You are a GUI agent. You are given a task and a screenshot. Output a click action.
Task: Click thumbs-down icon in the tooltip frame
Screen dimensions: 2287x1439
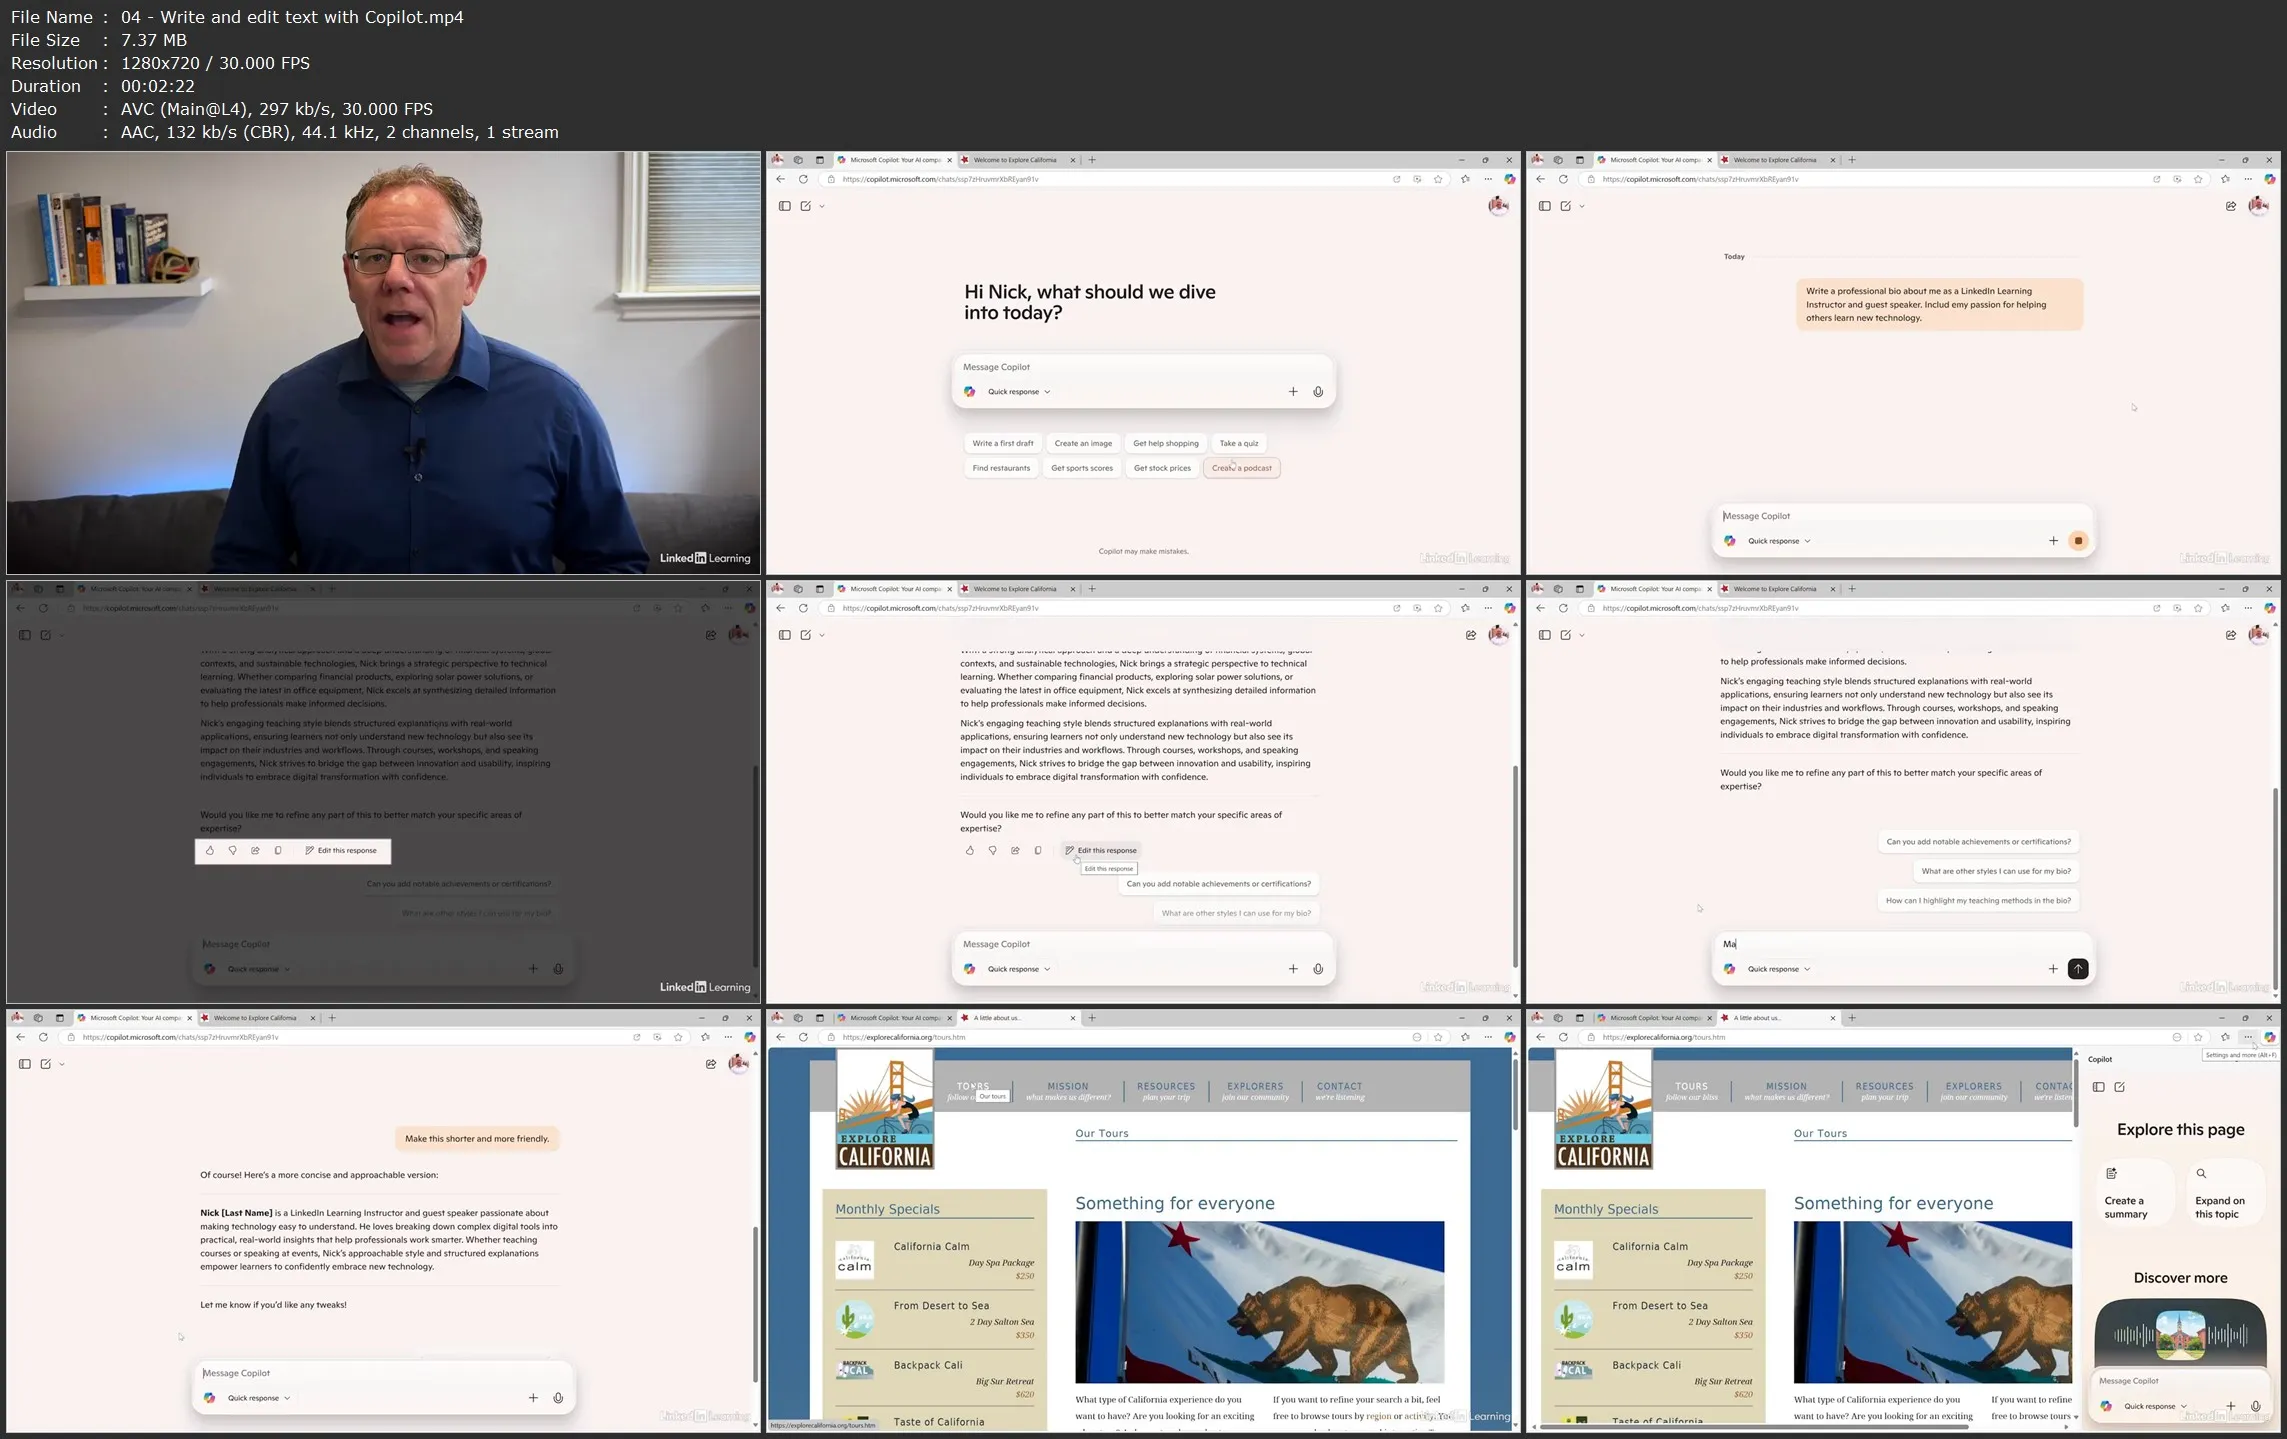tap(992, 851)
